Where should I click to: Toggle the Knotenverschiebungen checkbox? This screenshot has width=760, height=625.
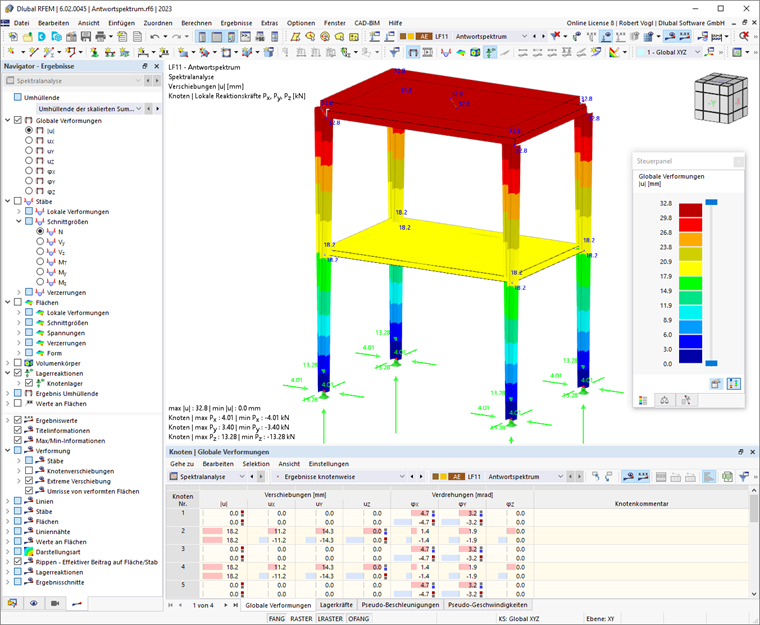(29, 471)
